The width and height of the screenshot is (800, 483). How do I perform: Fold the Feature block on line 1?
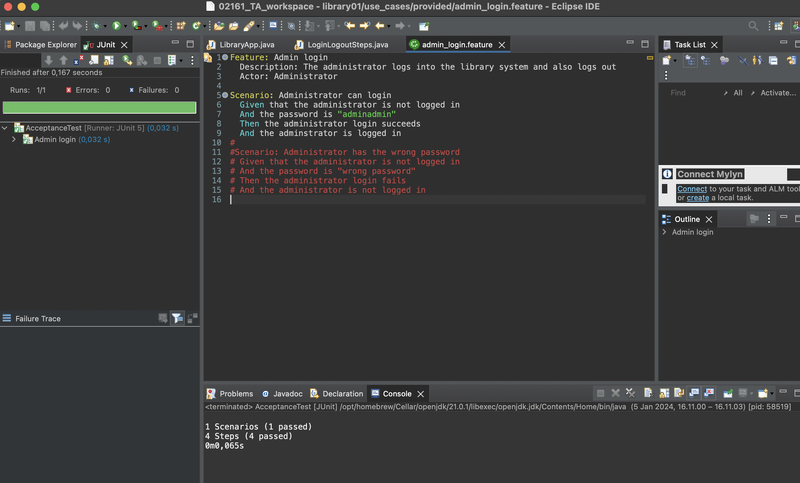coord(225,57)
